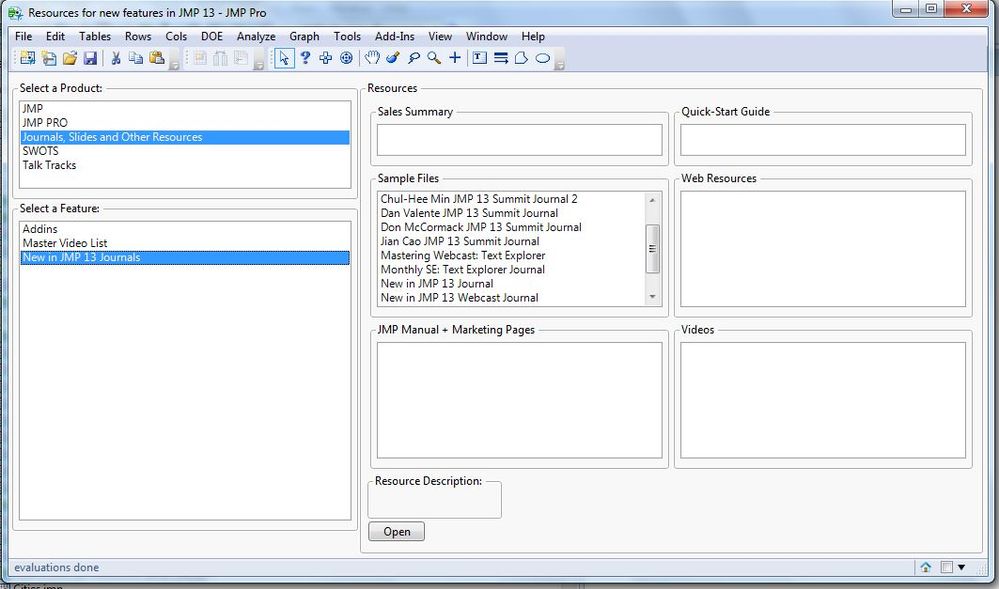This screenshot has height=589, width=999.
Task: Select Master Video List feature
Action: tap(185, 243)
